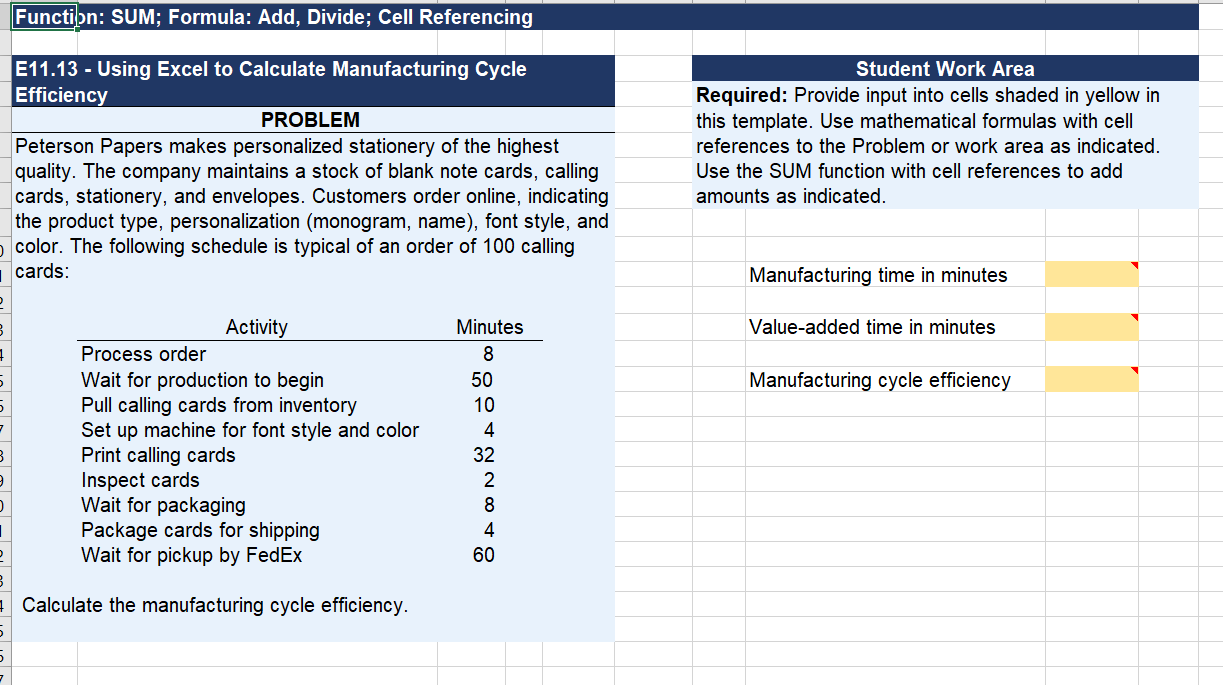Click the Student Work Area header cell

tap(945, 68)
